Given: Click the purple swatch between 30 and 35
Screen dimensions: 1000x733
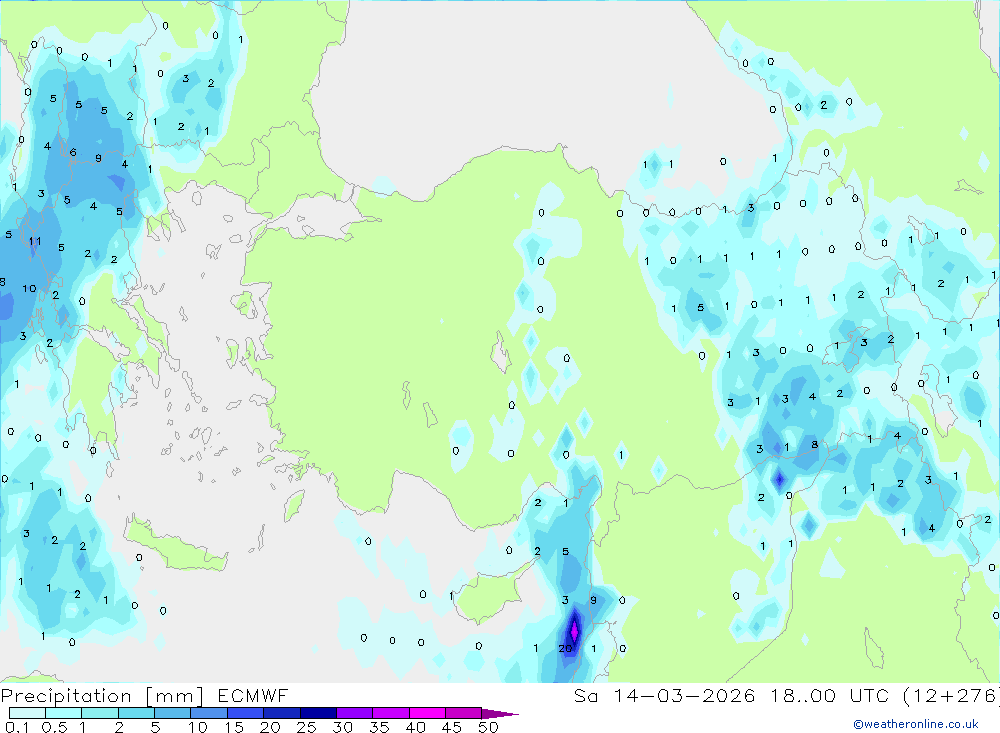Looking at the screenshot, I should [x=355, y=713].
